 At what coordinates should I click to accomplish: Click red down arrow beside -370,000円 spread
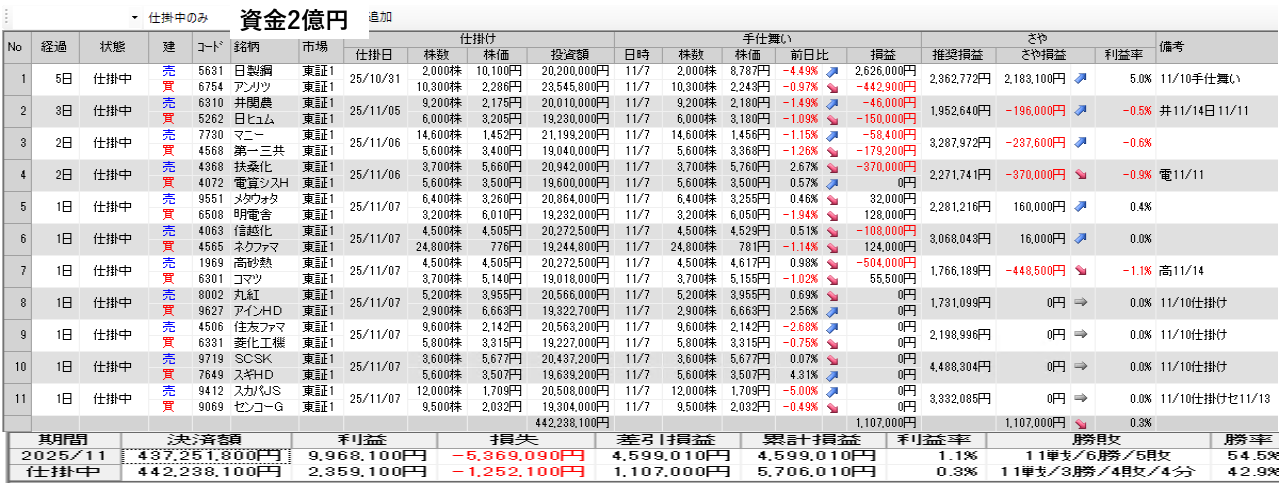pos(1080,174)
